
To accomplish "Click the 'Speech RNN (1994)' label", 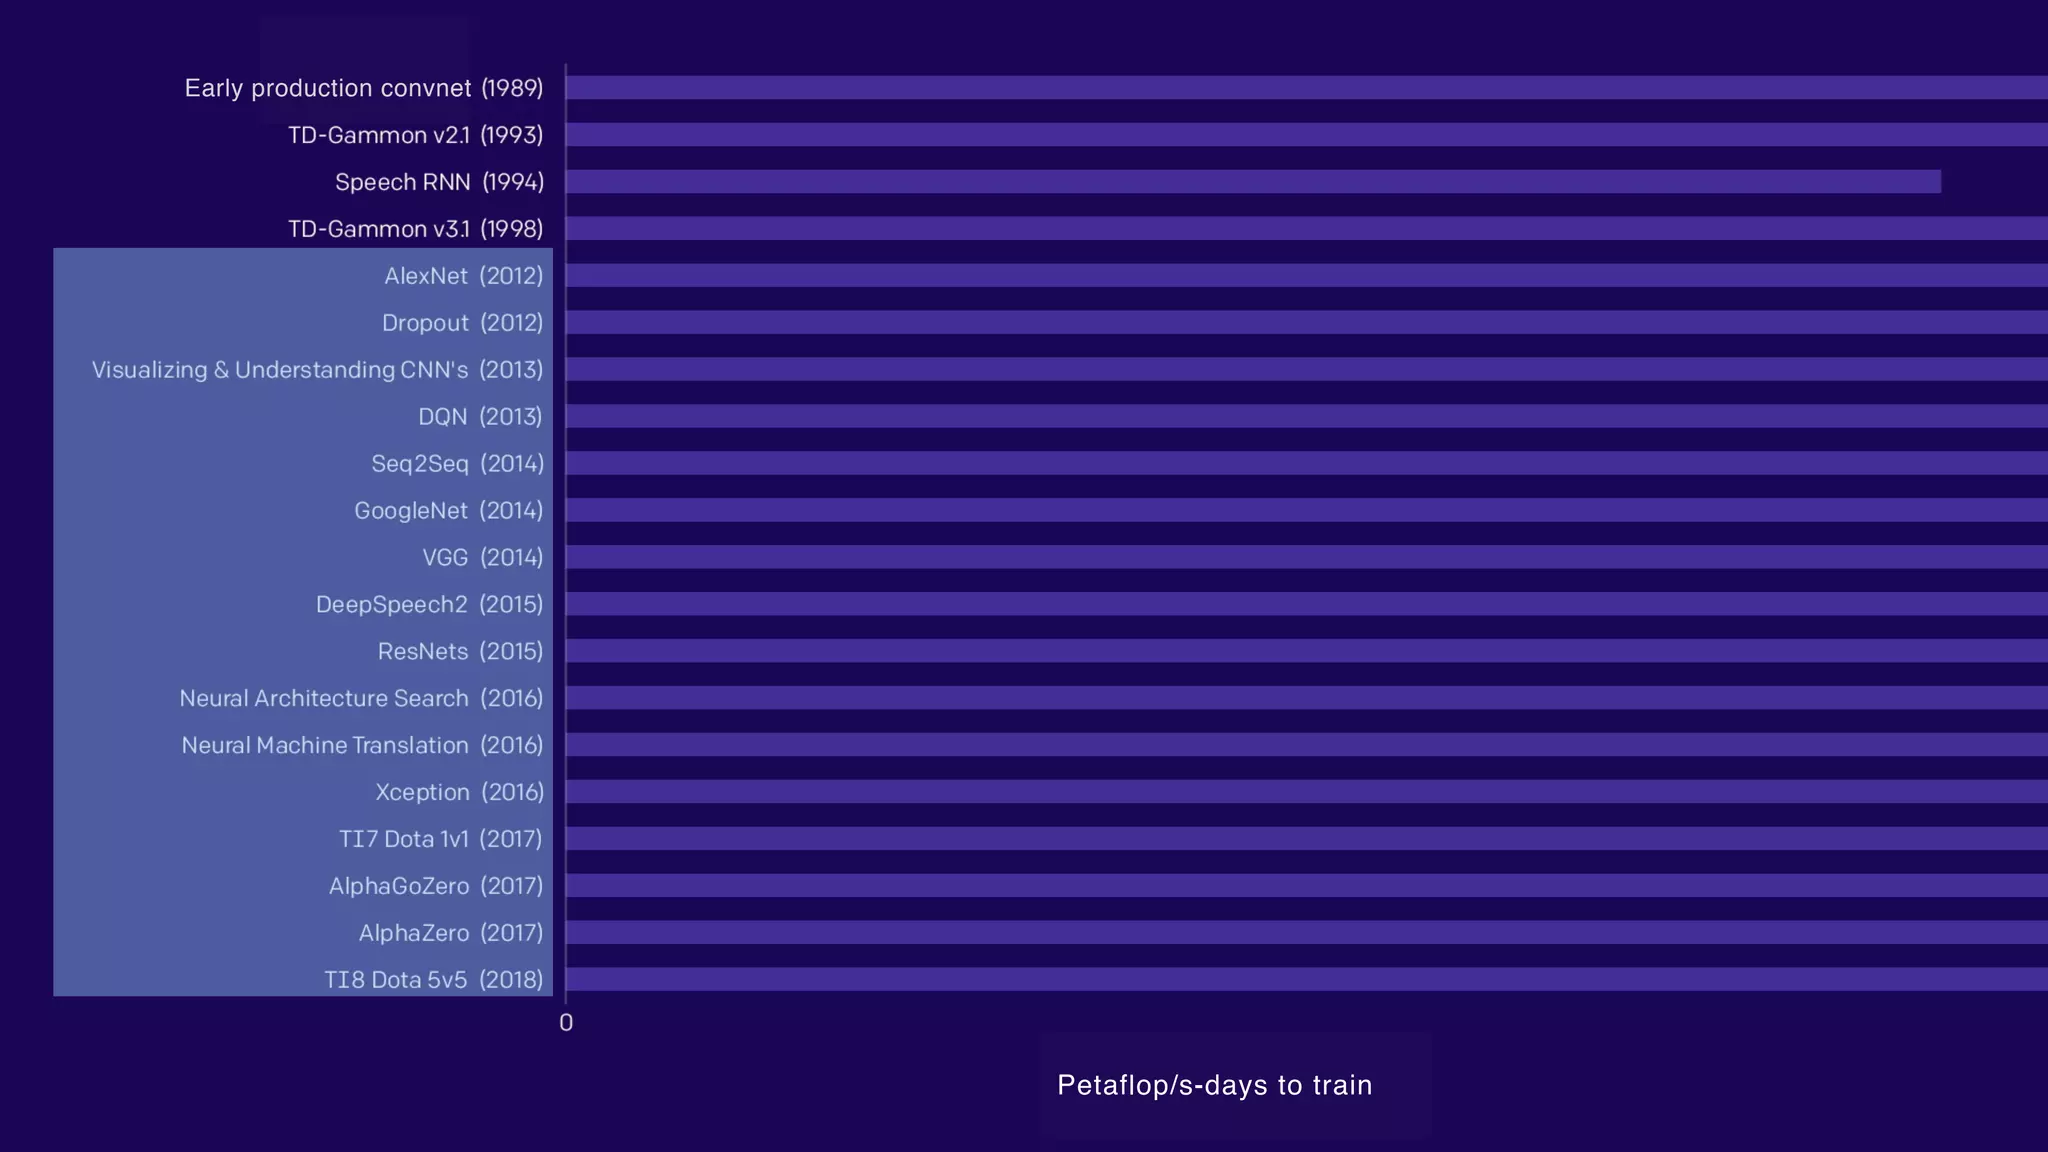I will point(440,182).
